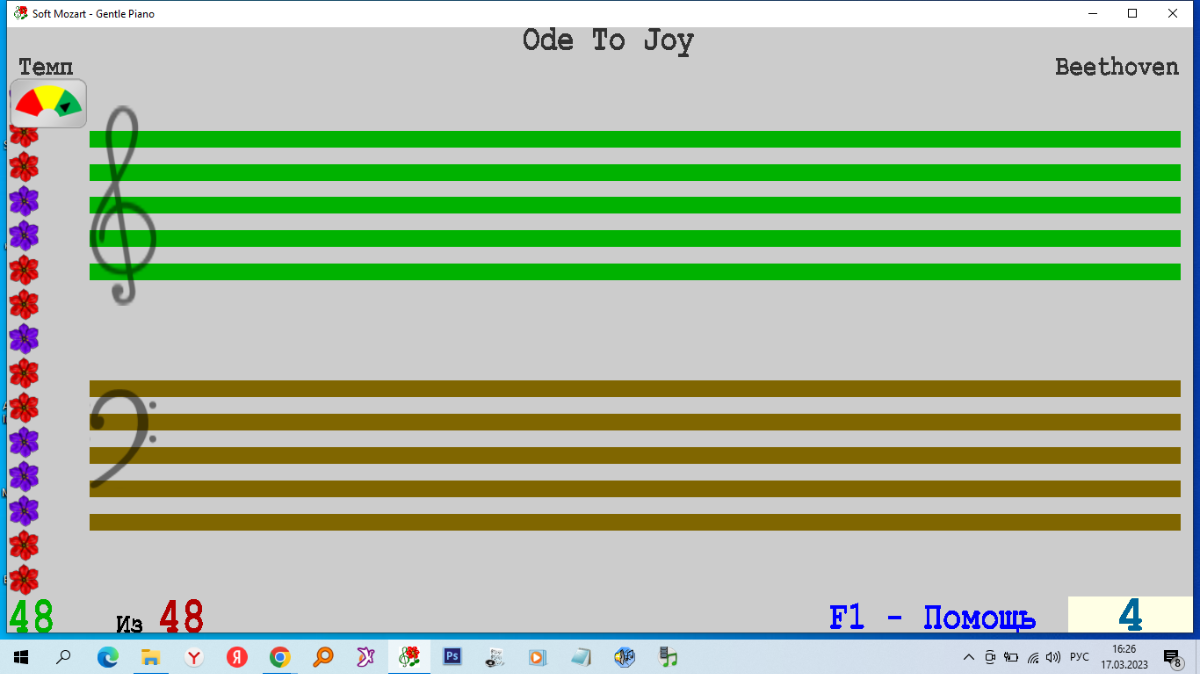Open the clock showing 16:26

click(x=1124, y=657)
